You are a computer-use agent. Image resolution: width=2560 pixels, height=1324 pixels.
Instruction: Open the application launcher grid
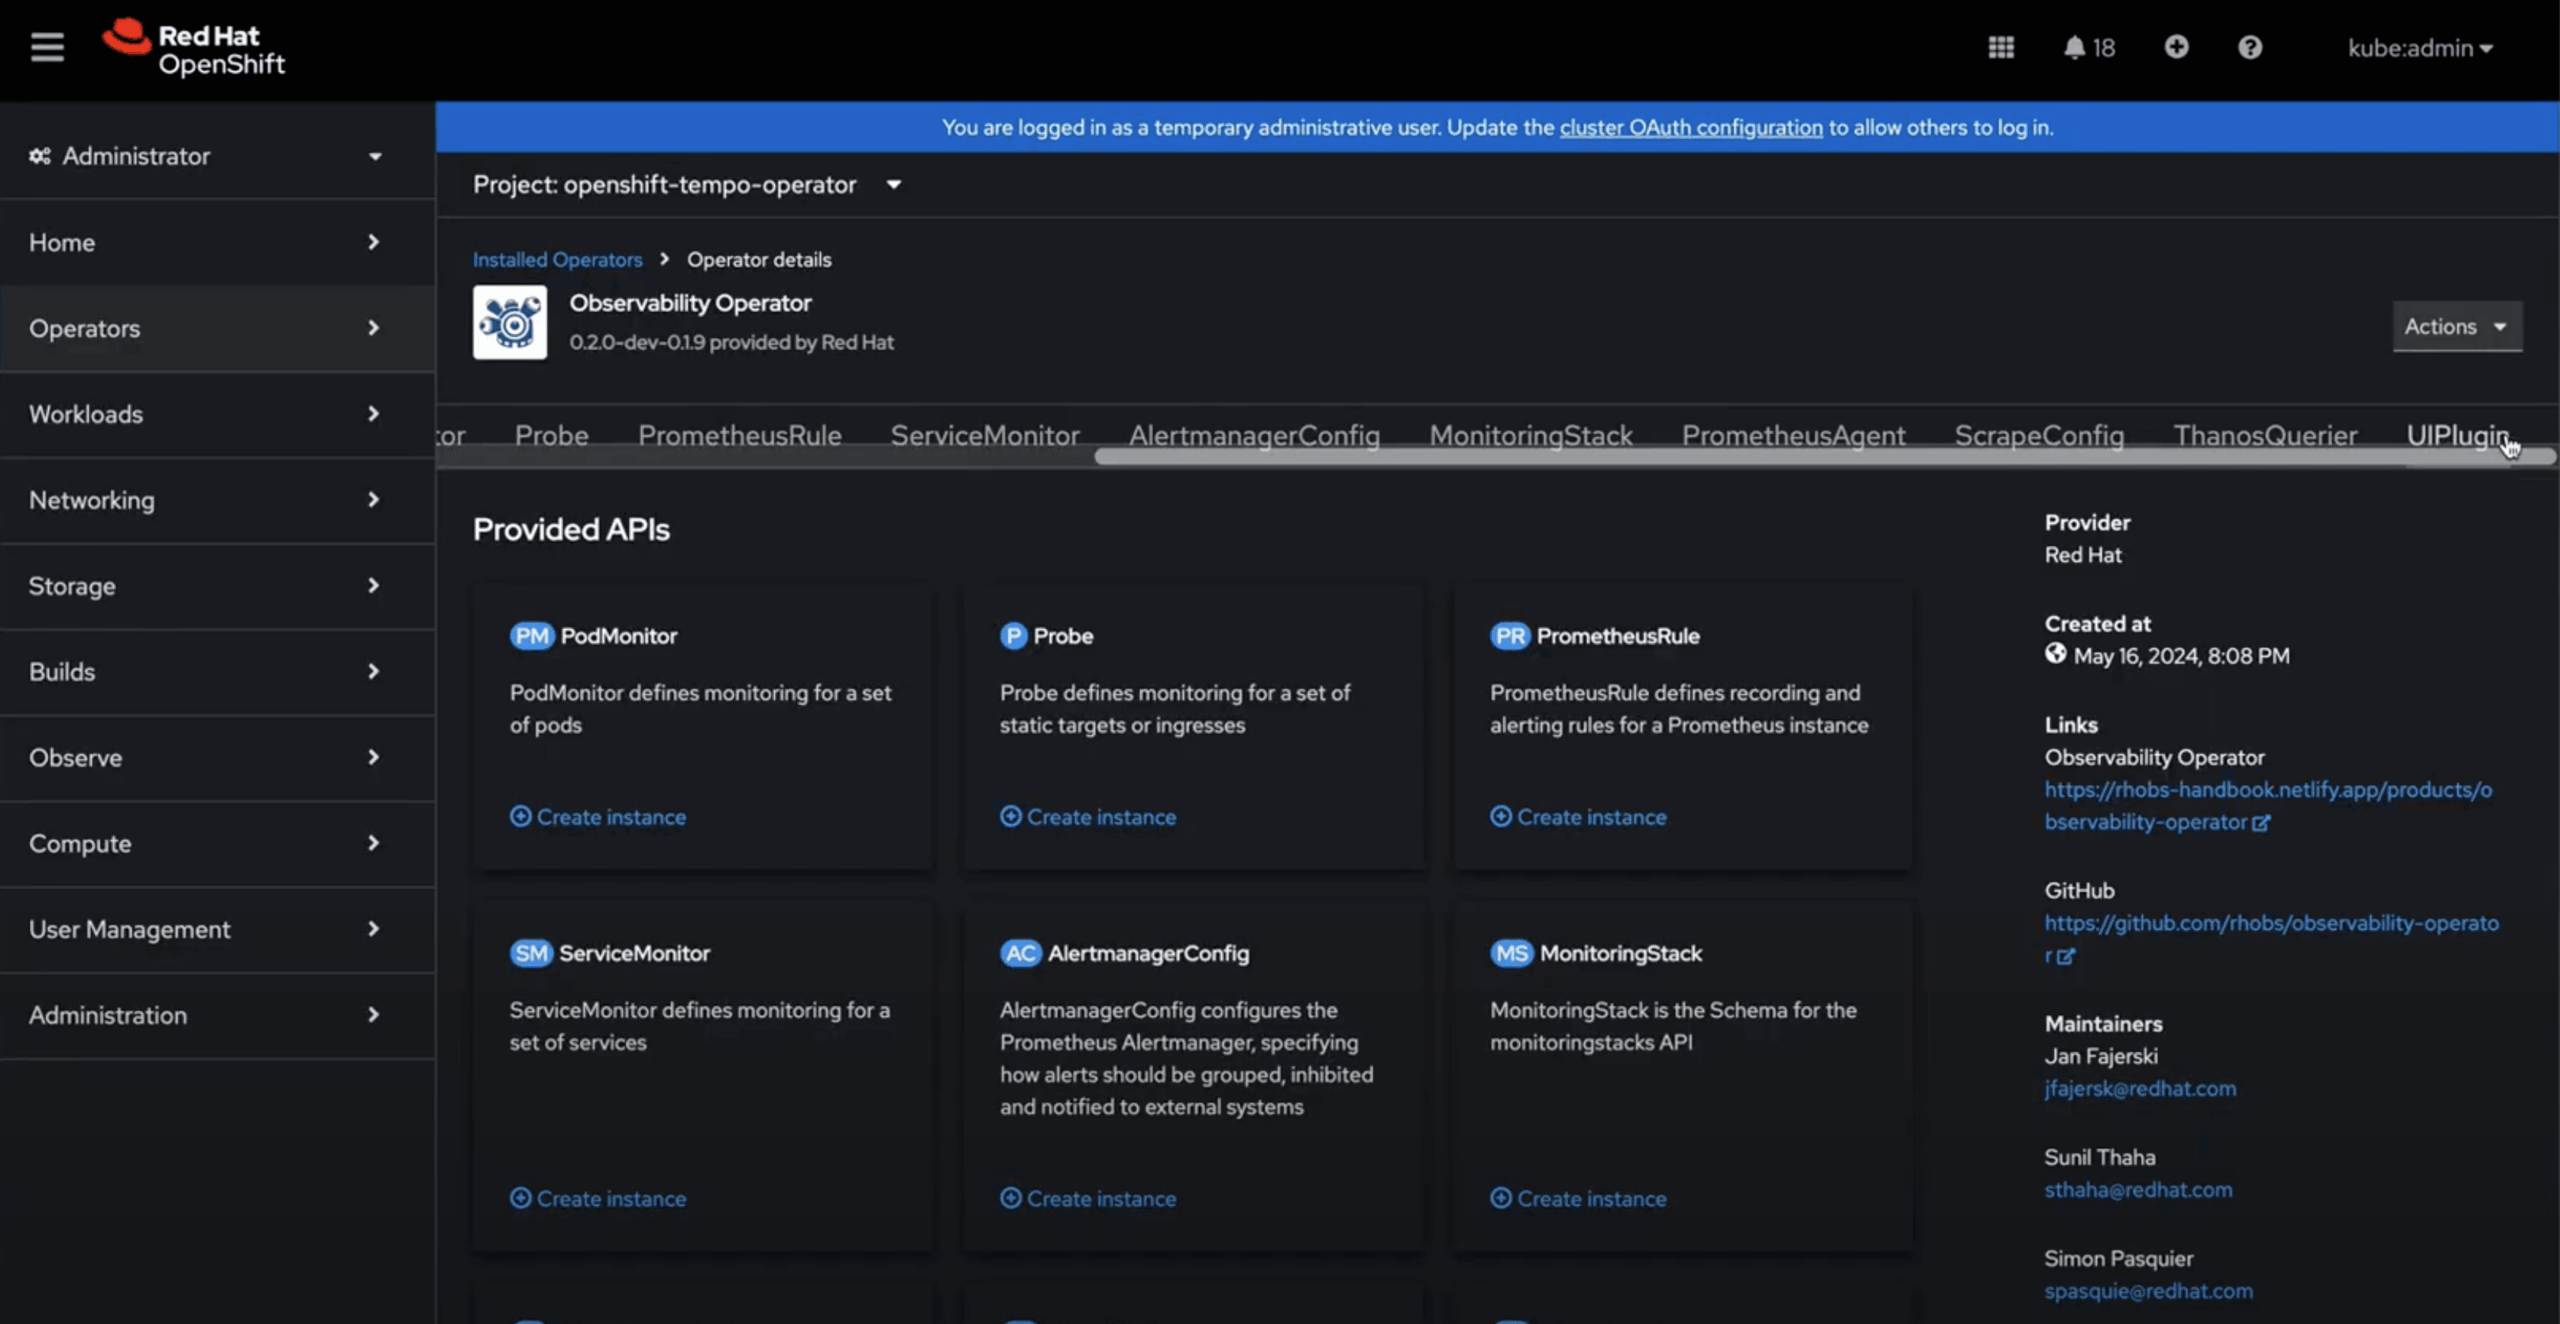pyautogui.click(x=2001, y=47)
